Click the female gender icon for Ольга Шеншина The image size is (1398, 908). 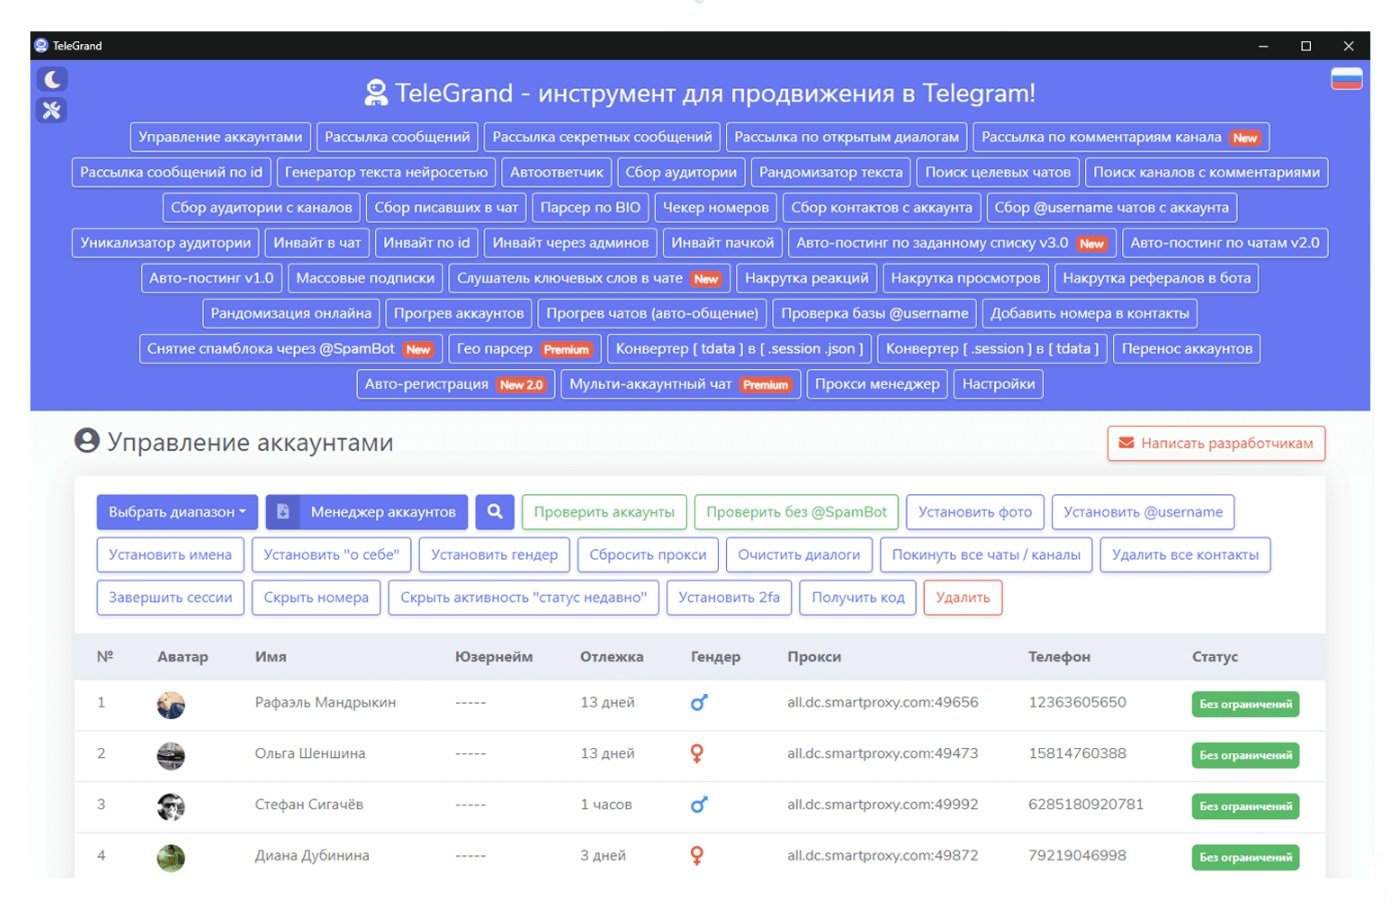click(697, 754)
